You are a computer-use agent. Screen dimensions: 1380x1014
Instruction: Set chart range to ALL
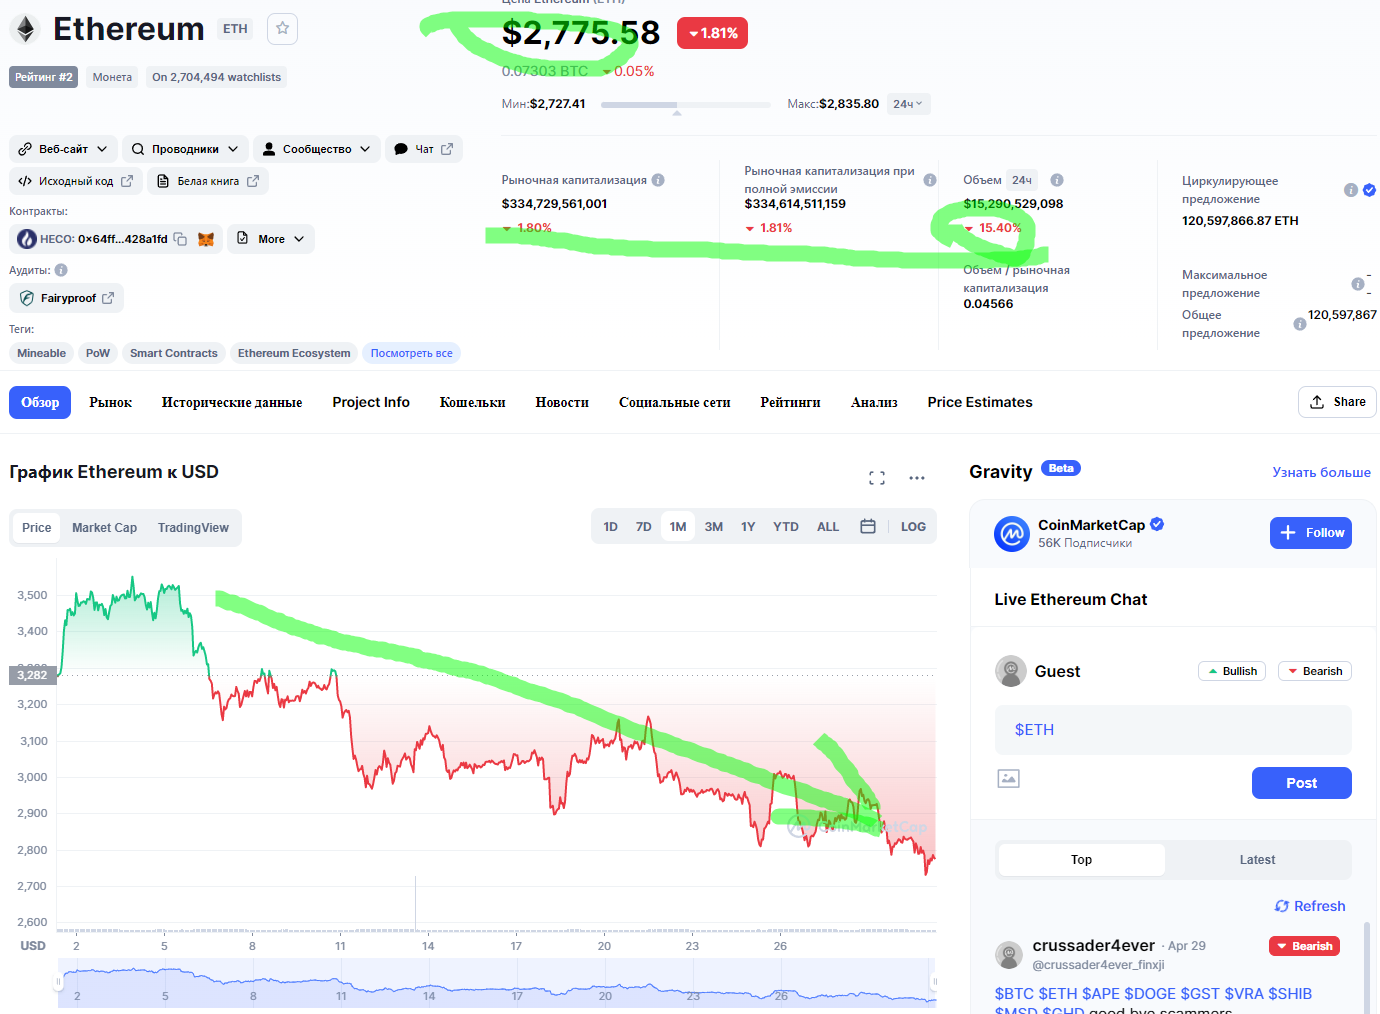coord(828,527)
